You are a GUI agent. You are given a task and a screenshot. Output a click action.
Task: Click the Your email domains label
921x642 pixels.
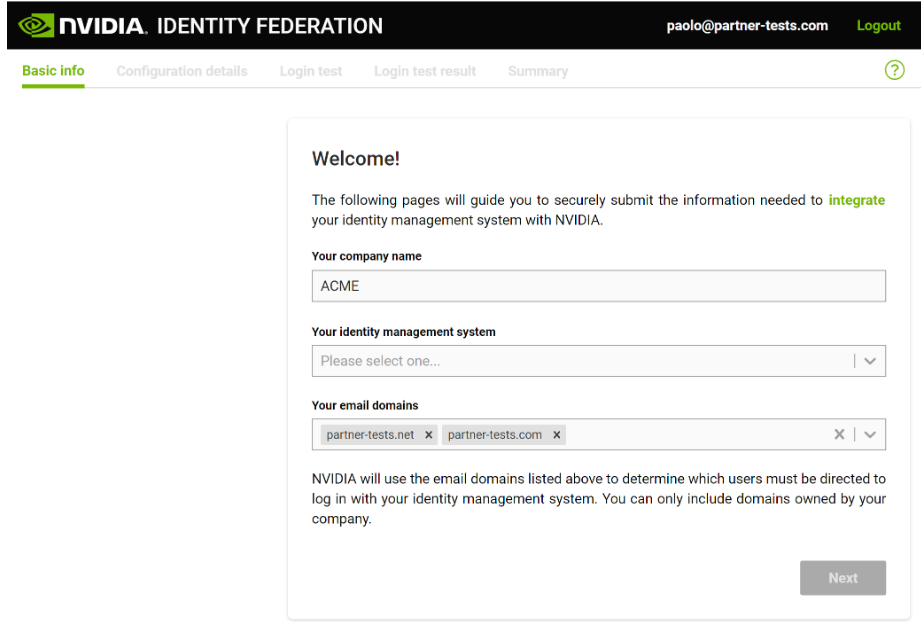click(x=365, y=405)
